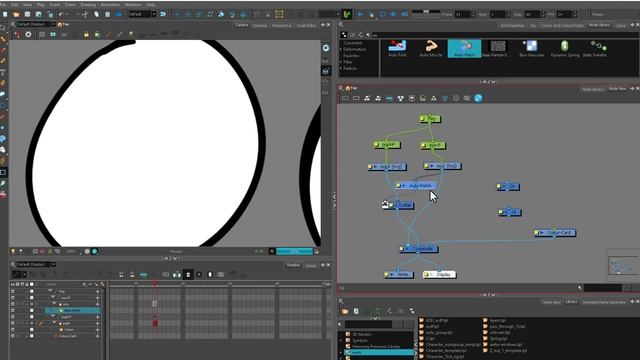The image size is (640, 360).
Task: Select the Write node in Node View
Action: 398,274
